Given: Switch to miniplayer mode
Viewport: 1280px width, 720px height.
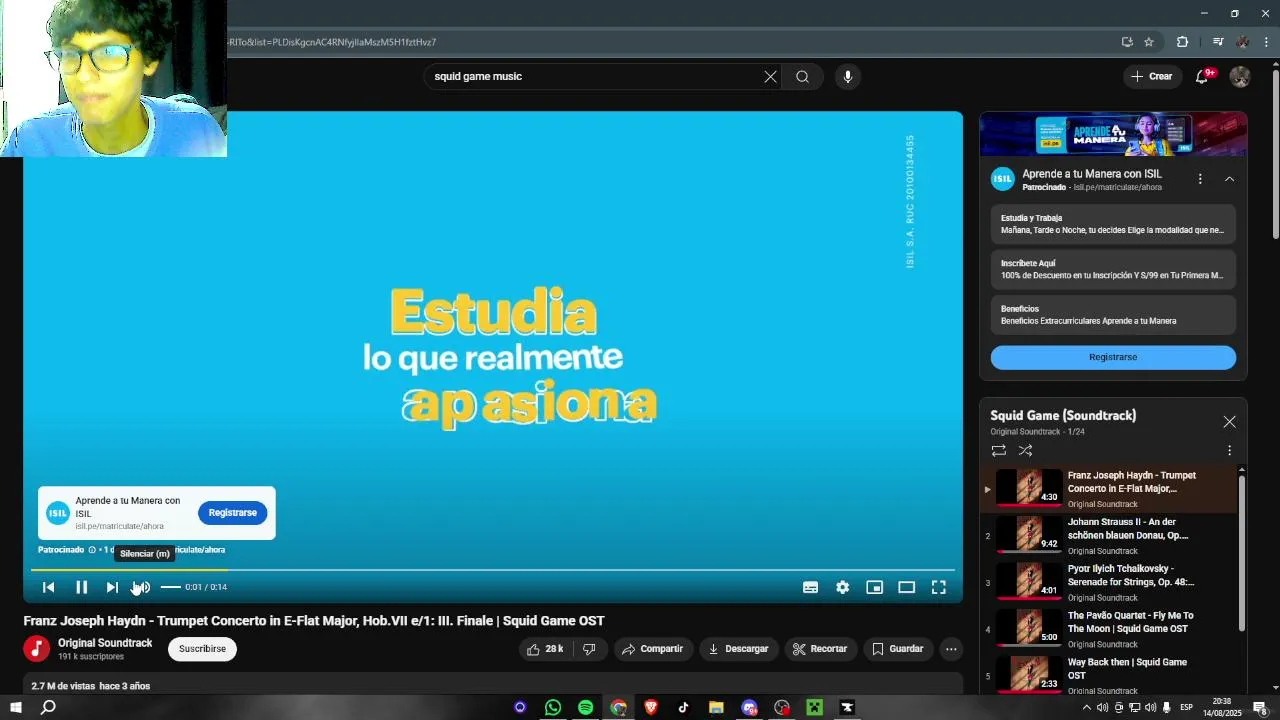Looking at the screenshot, I should pyautogui.click(x=874, y=588).
